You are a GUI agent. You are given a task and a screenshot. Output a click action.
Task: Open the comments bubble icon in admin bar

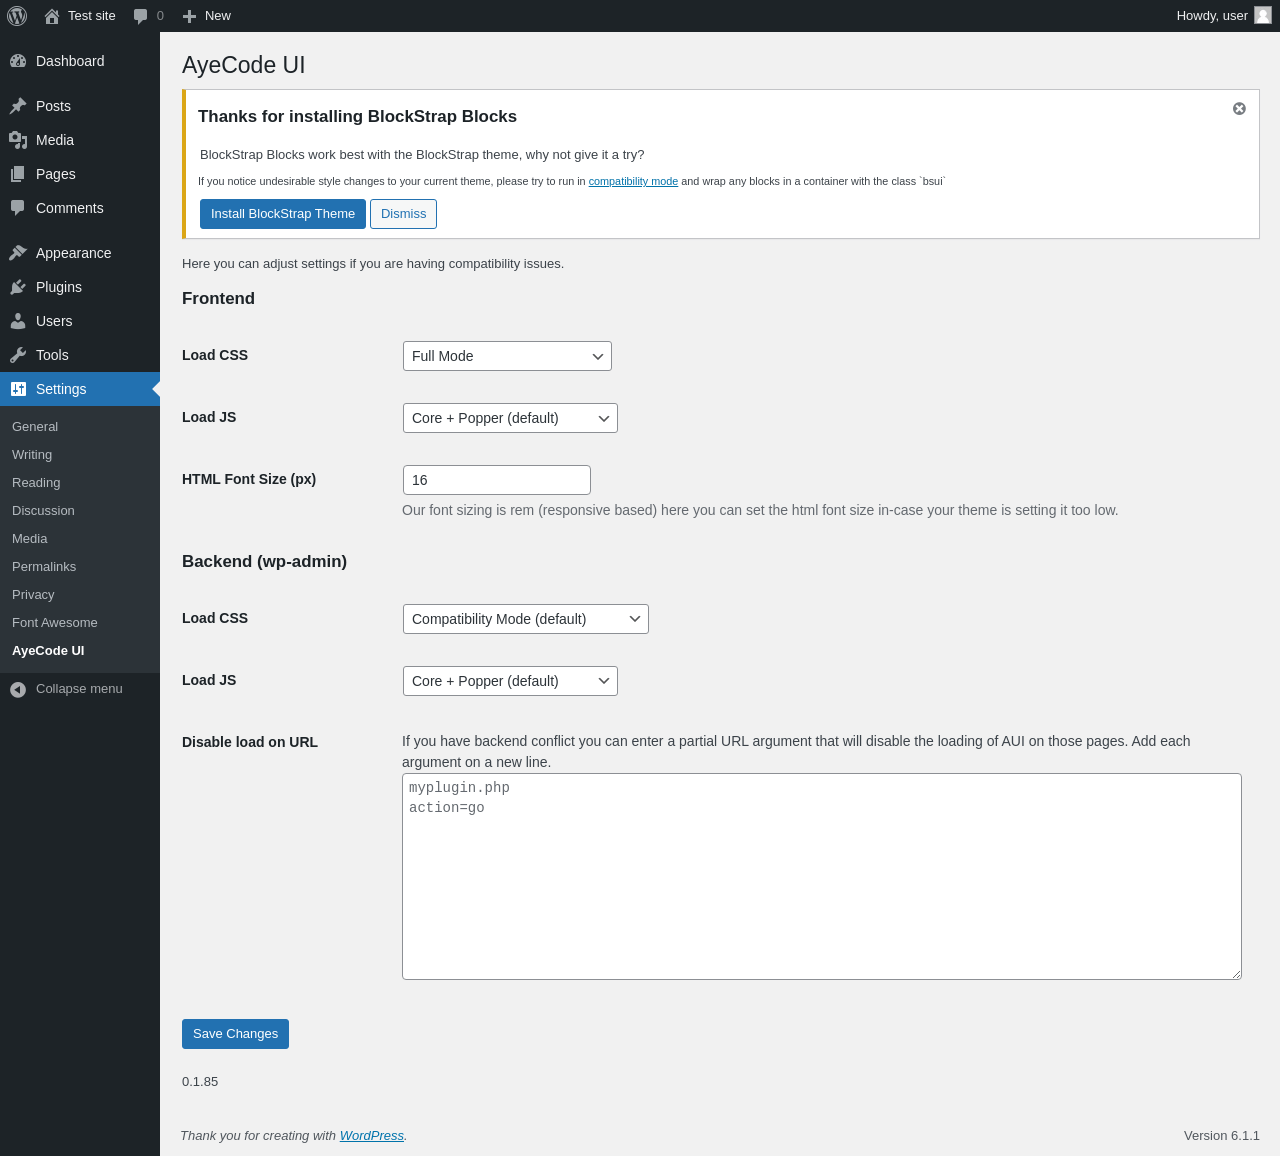coord(141,16)
